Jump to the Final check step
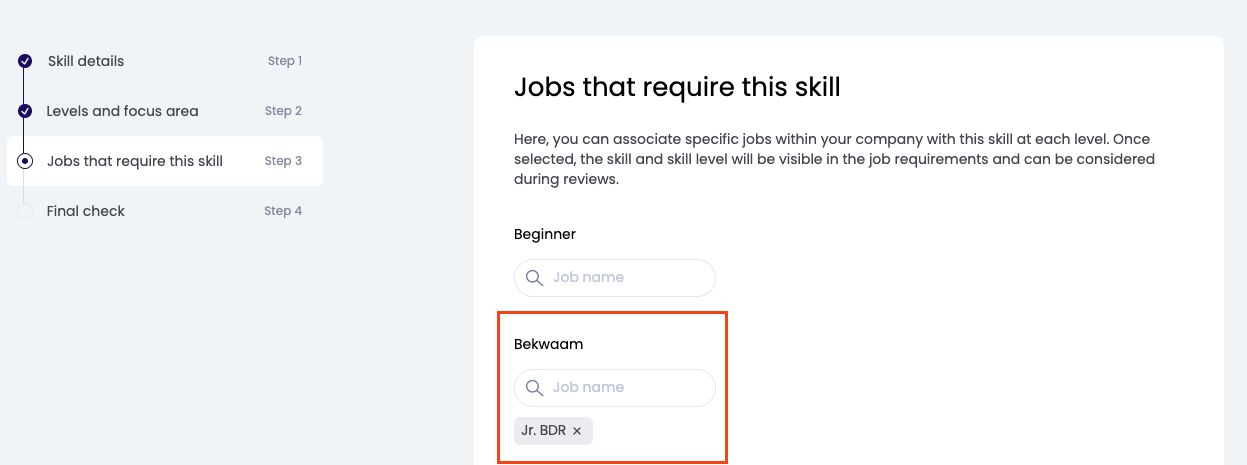The width and height of the screenshot is (1247, 465). click(86, 211)
